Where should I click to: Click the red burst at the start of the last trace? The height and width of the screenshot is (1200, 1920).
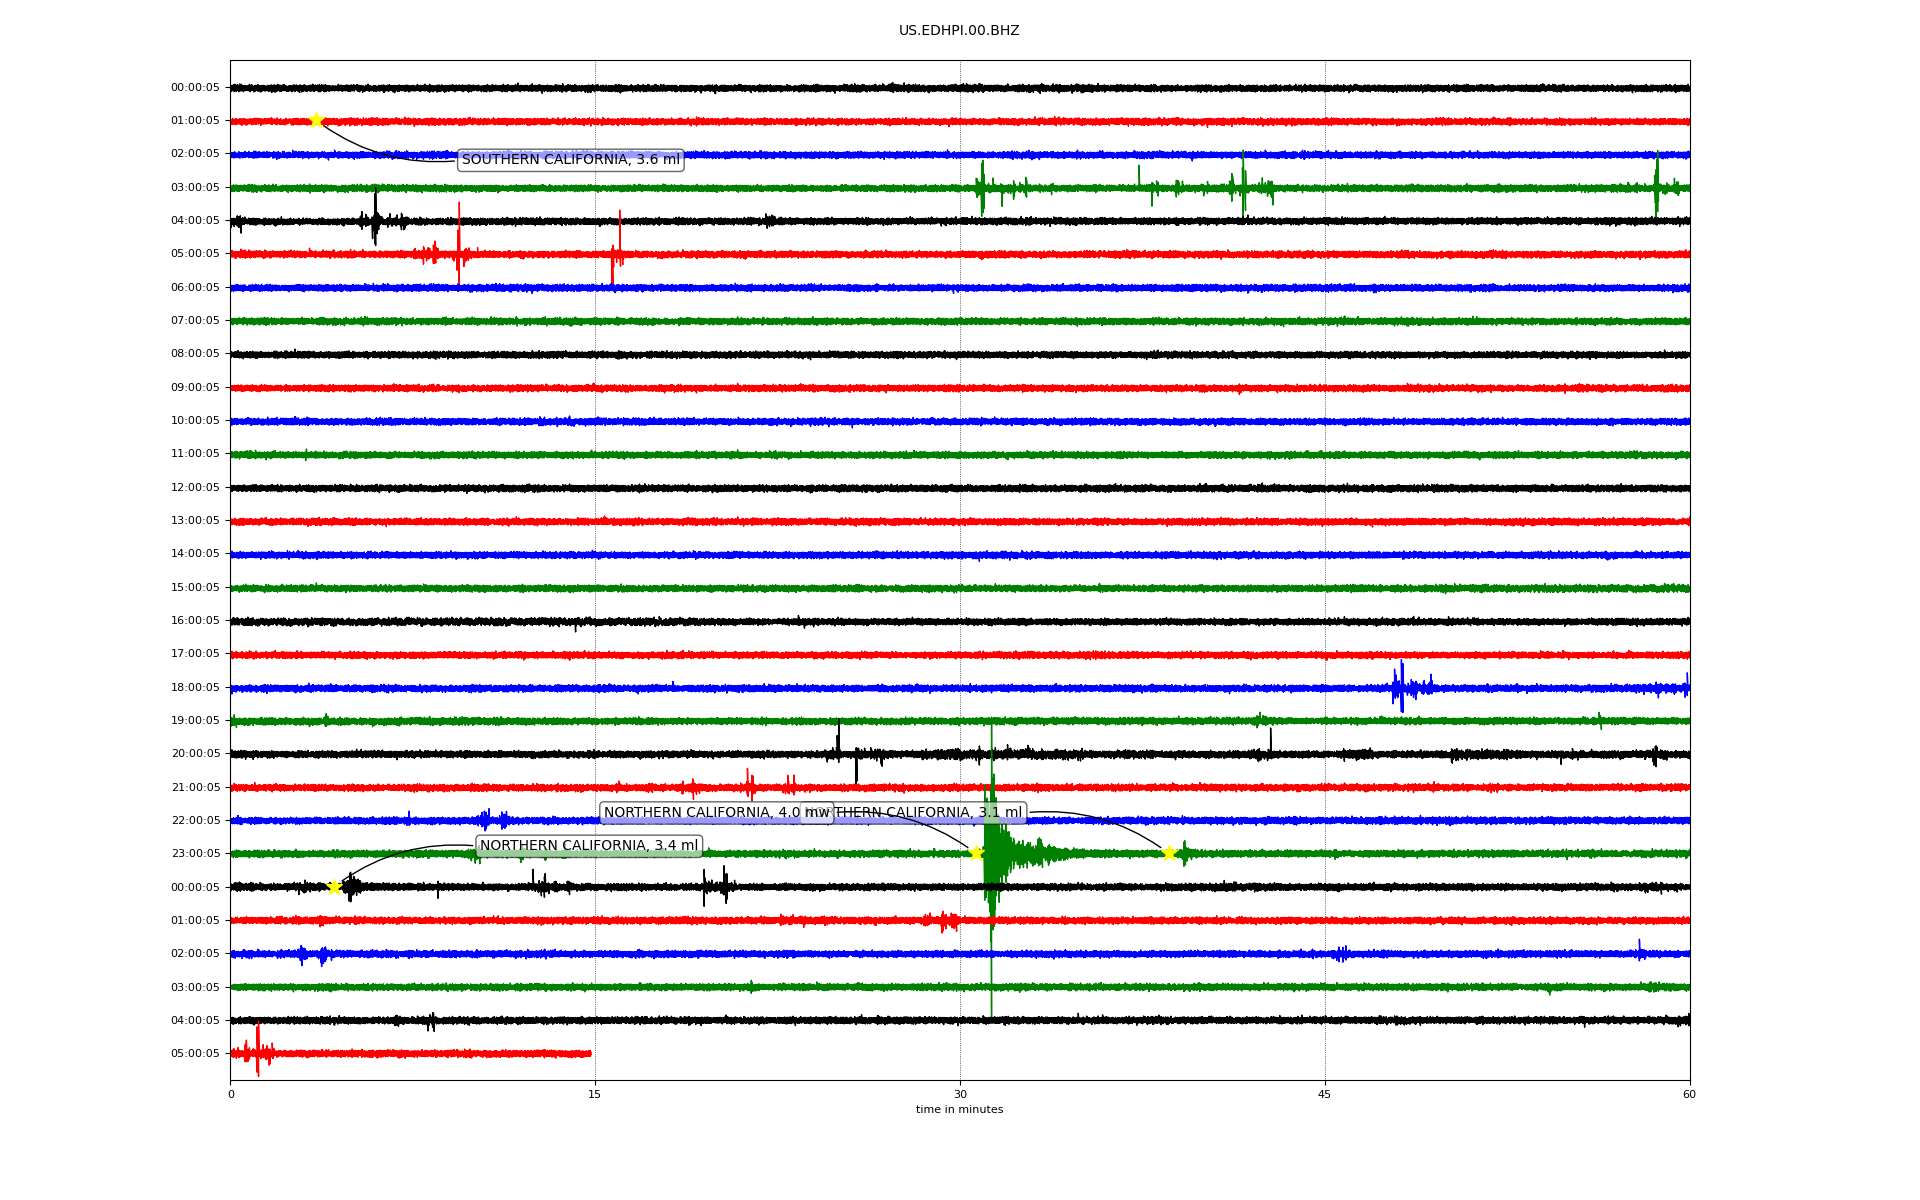point(257,1052)
